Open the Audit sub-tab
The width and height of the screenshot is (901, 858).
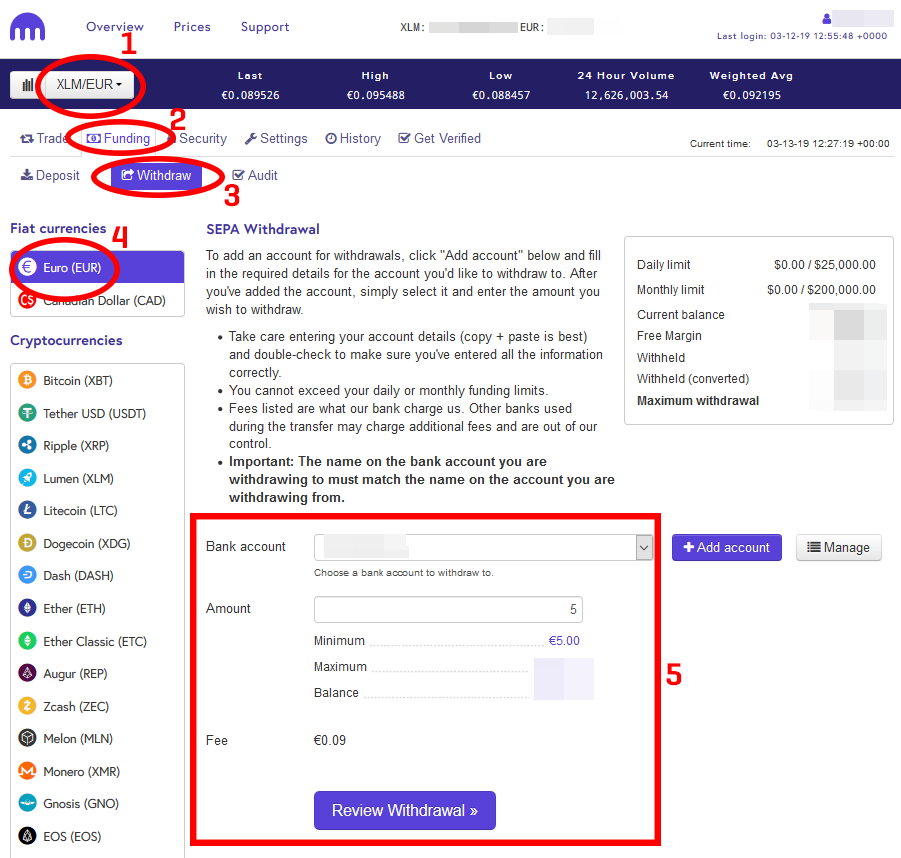tap(255, 175)
